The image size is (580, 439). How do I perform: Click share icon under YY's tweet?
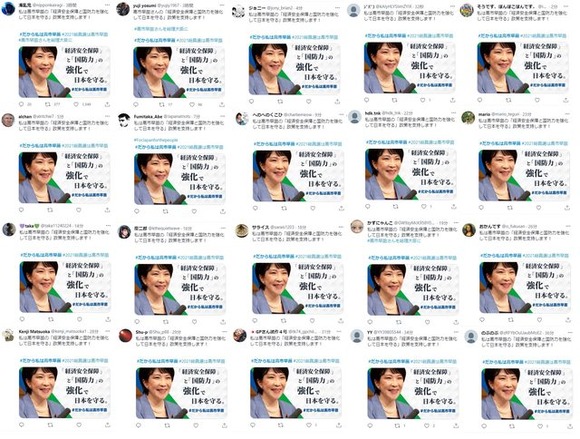click(x=456, y=426)
